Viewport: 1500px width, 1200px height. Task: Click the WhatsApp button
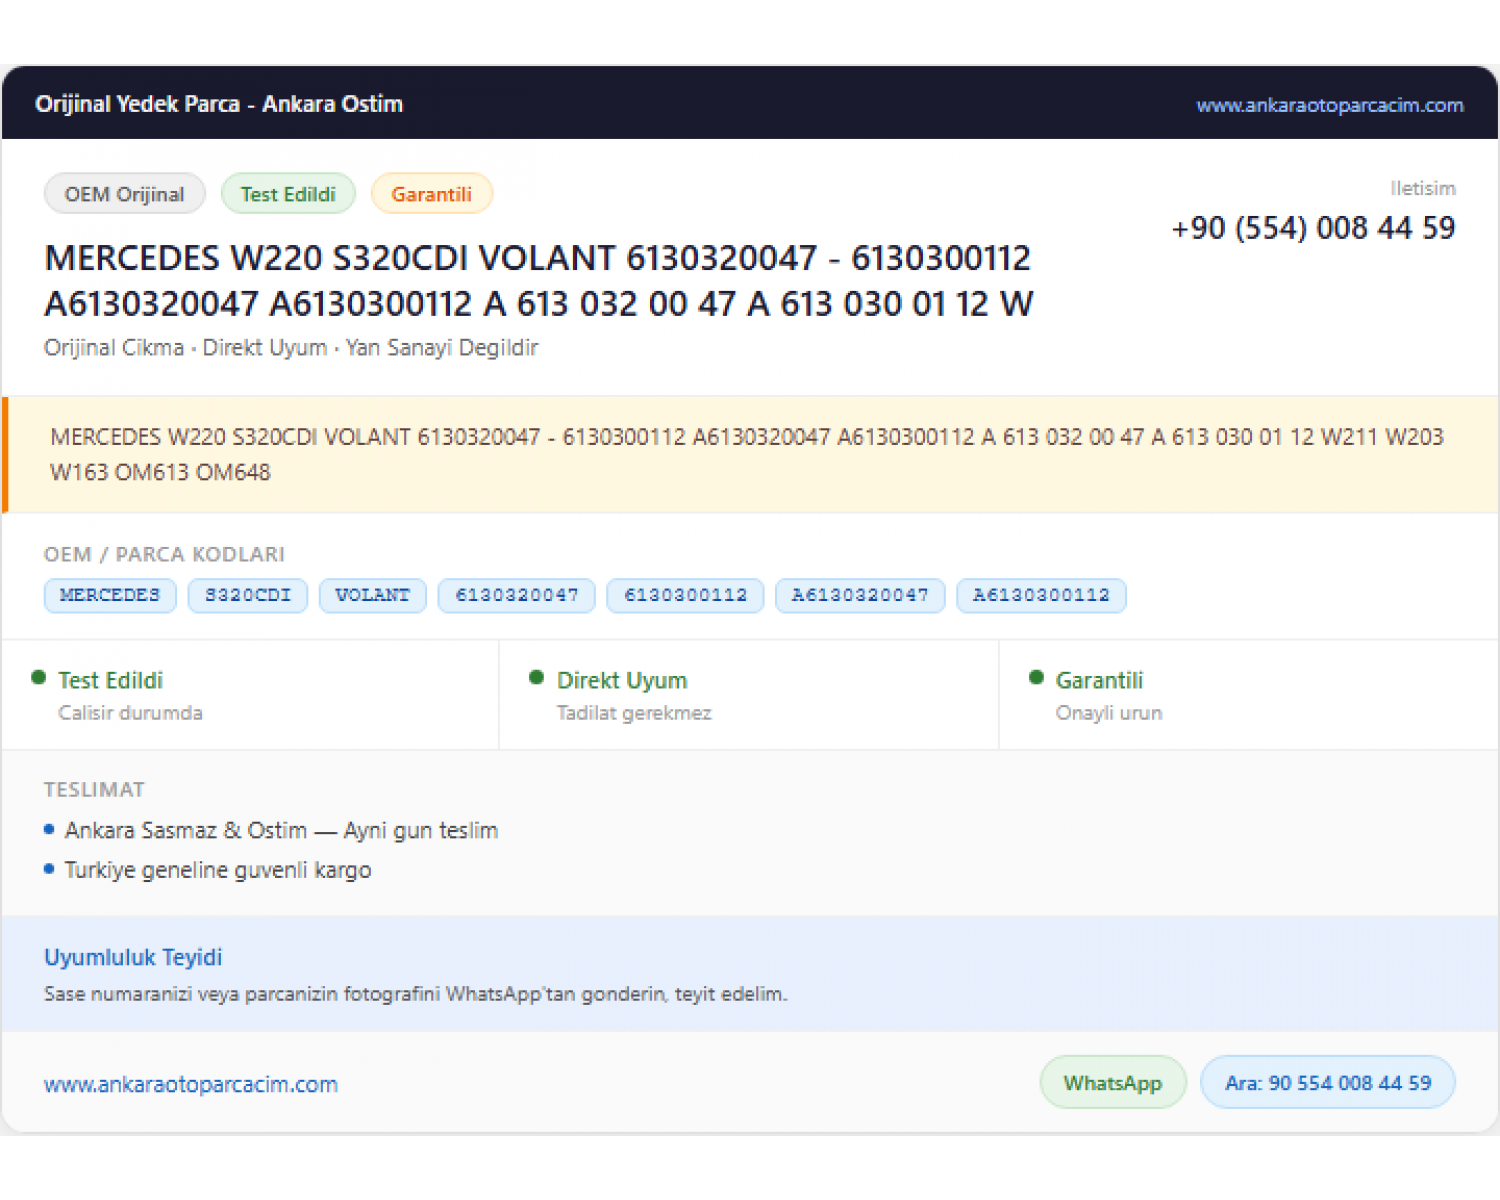point(1113,1083)
